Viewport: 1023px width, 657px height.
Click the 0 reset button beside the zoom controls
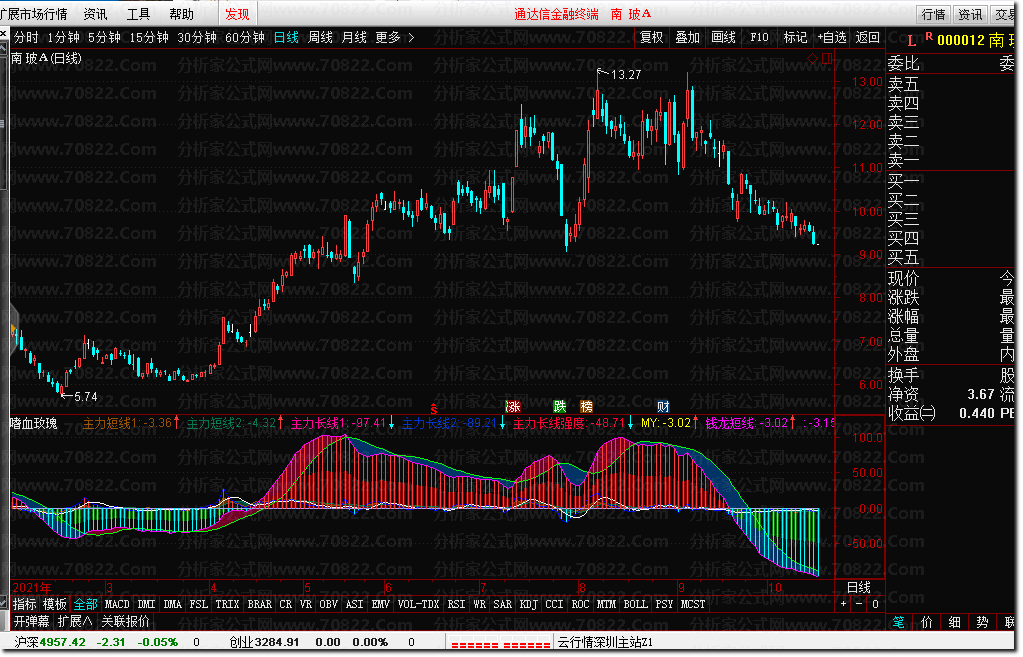tap(875, 604)
